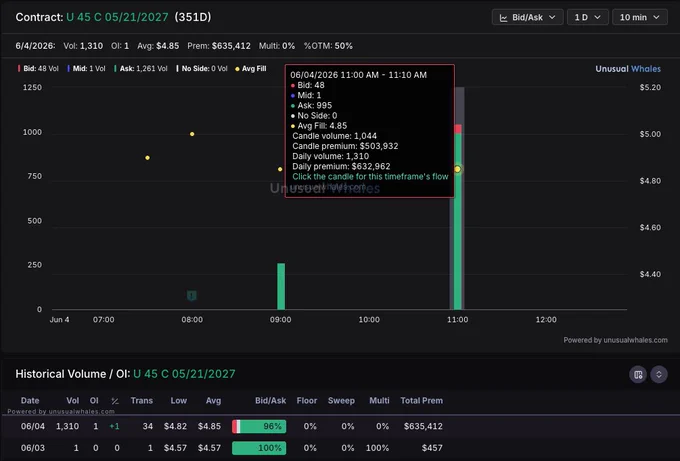Click the avg fill dot at 09:00
The image size is (680, 461).
(280, 169)
